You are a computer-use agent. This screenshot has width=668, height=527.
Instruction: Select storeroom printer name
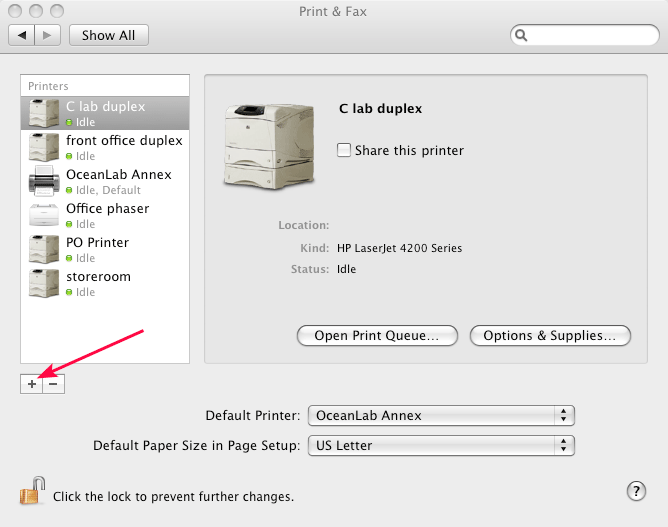click(x=98, y=277)
